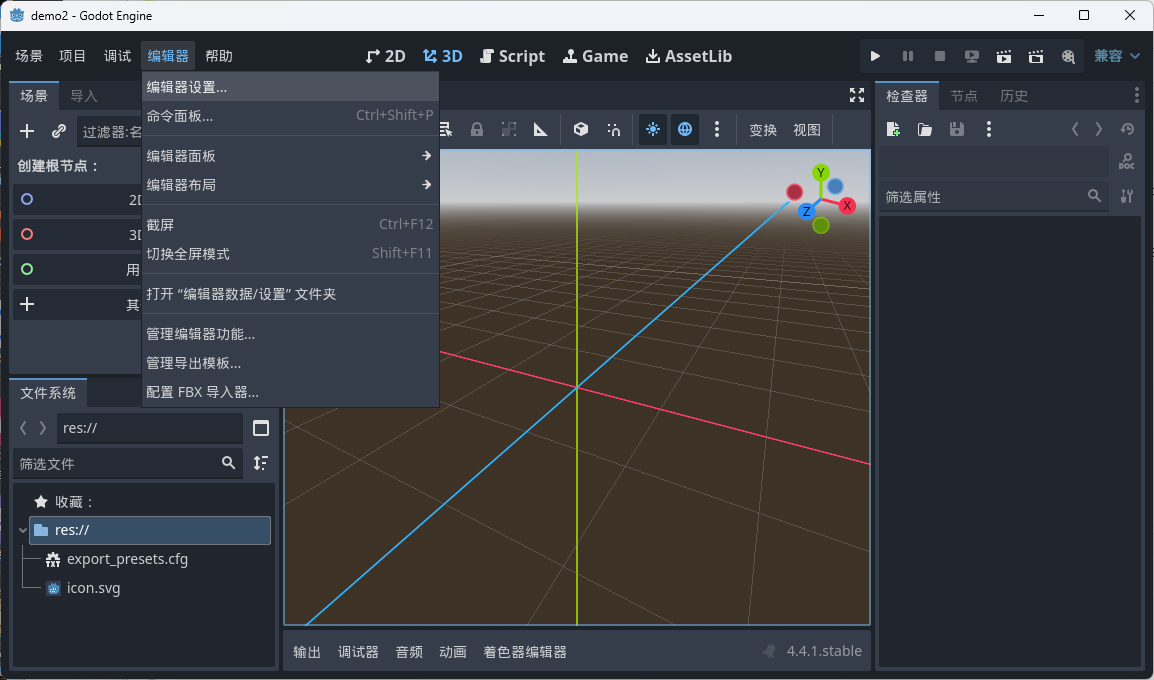
Task: Open documentation for this object
Action: tap(1127, 161)
